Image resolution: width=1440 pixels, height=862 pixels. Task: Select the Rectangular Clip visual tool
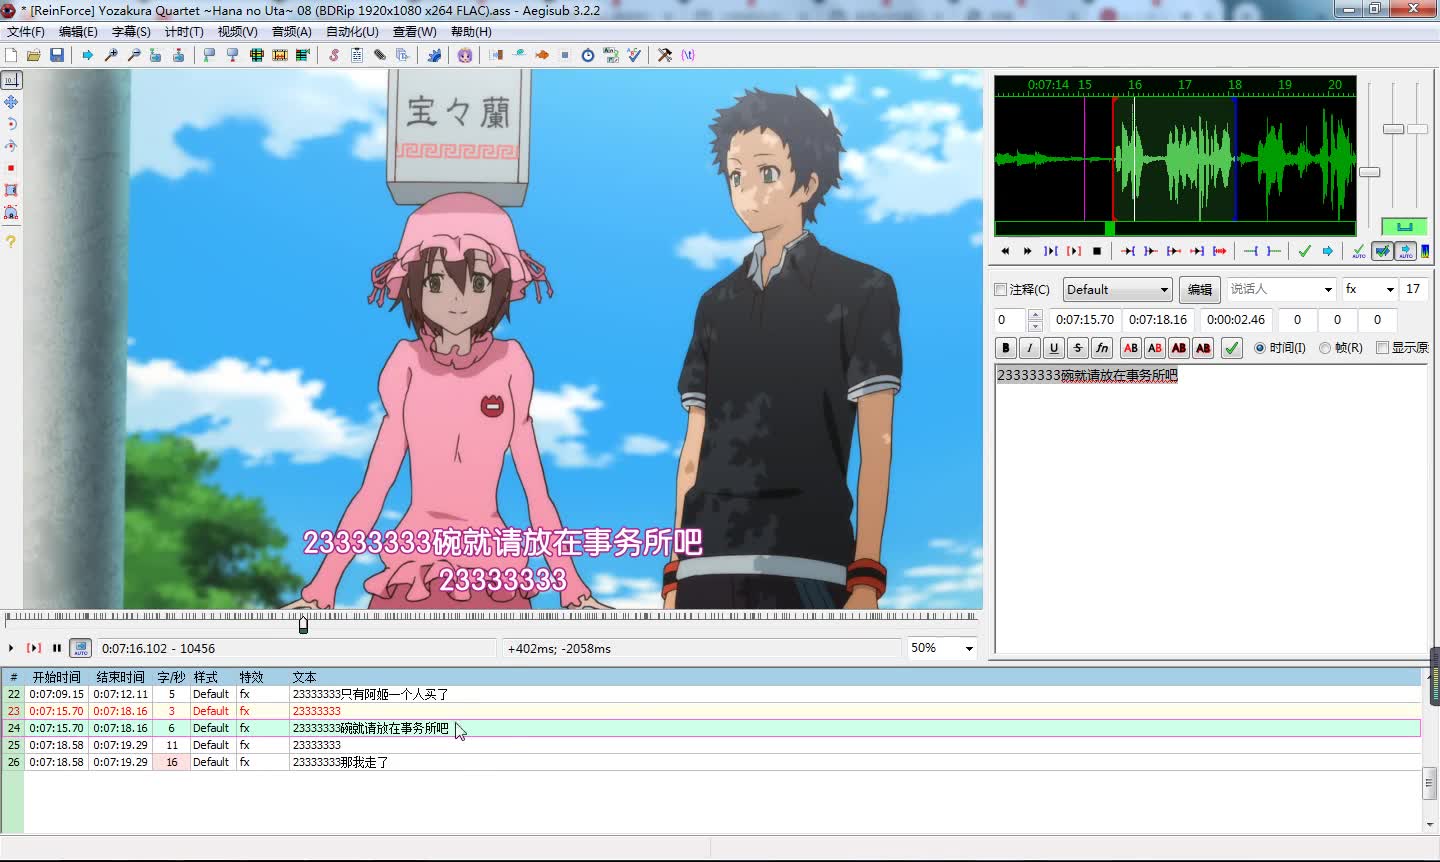pos(11,190)
